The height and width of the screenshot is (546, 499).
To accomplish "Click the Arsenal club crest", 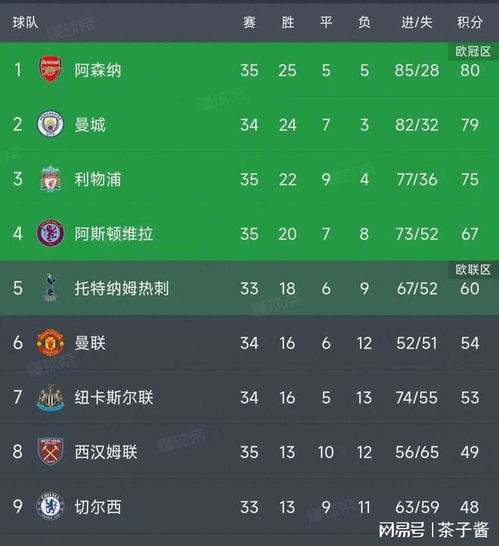I will [50, 69].
